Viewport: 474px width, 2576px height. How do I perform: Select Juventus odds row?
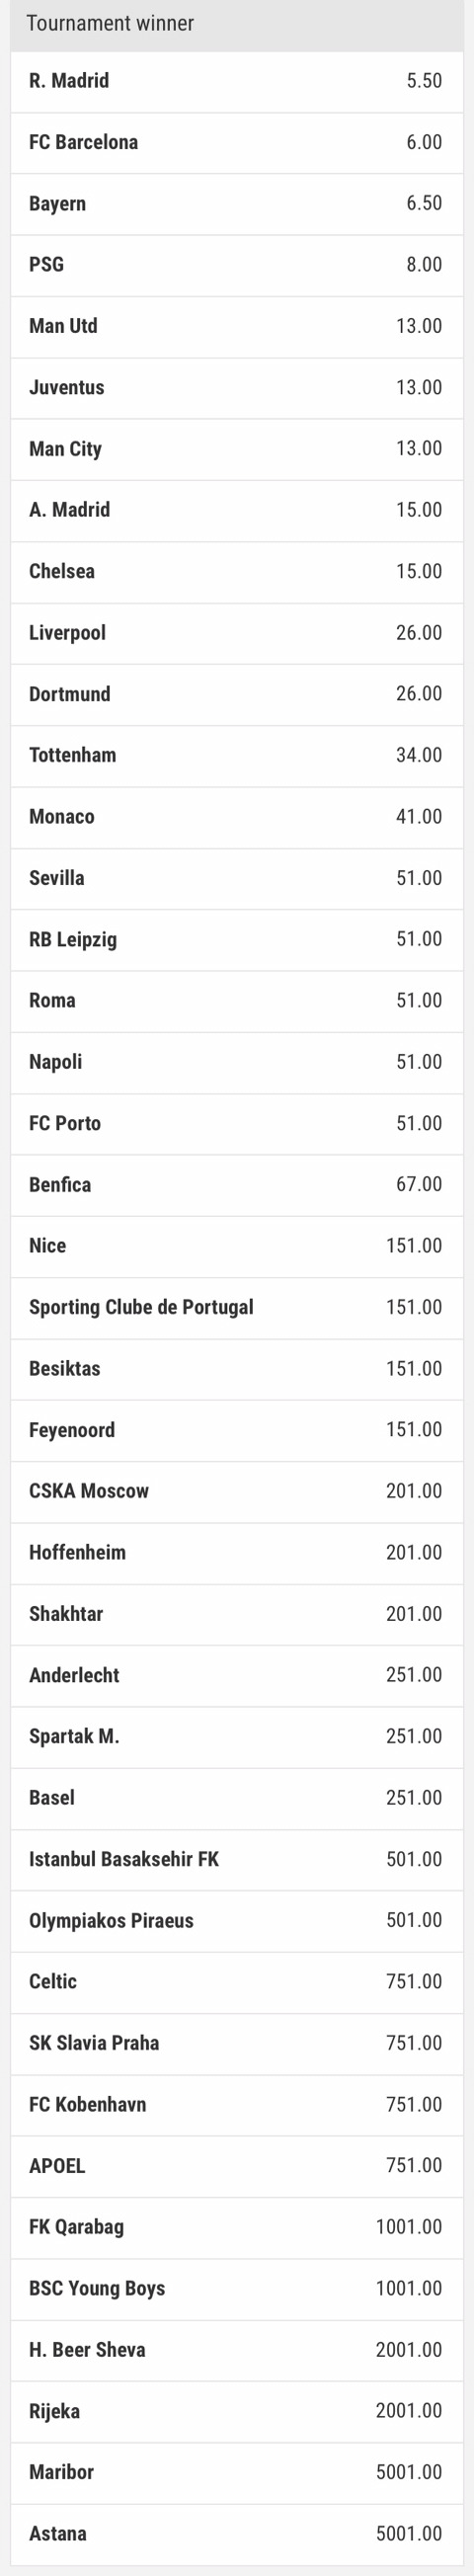[x=237, y=387]
